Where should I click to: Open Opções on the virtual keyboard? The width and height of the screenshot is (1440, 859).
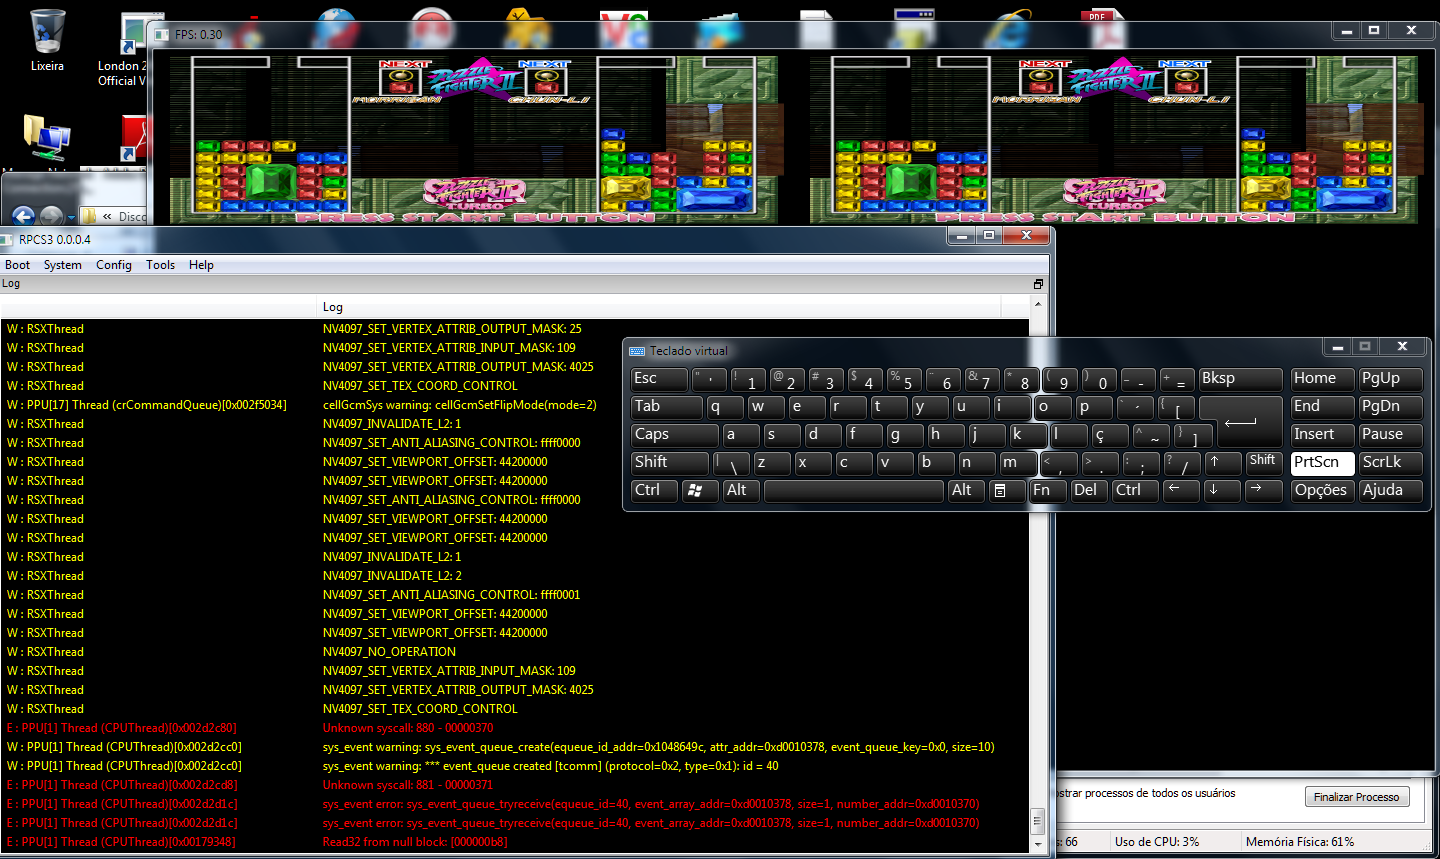1322,491
